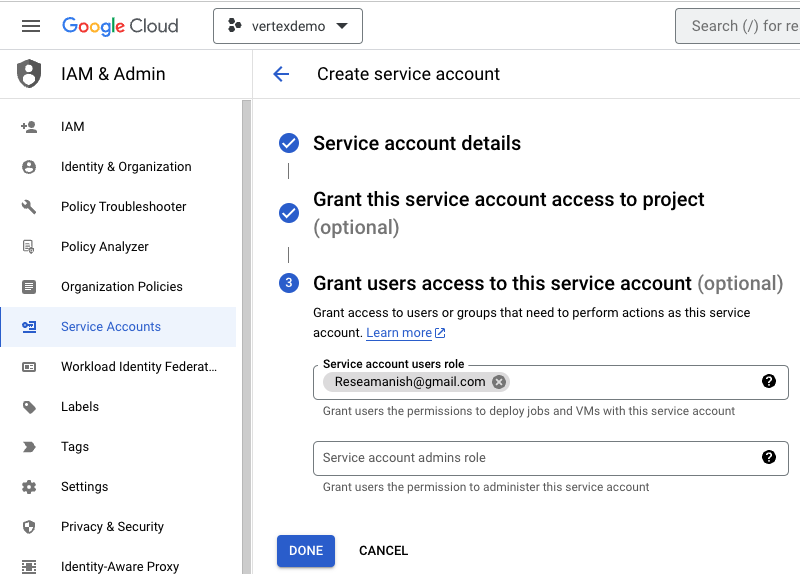This screenshot has width=800, height=574.
Task: Expand the Service account details step
Action: click(416, 143)
